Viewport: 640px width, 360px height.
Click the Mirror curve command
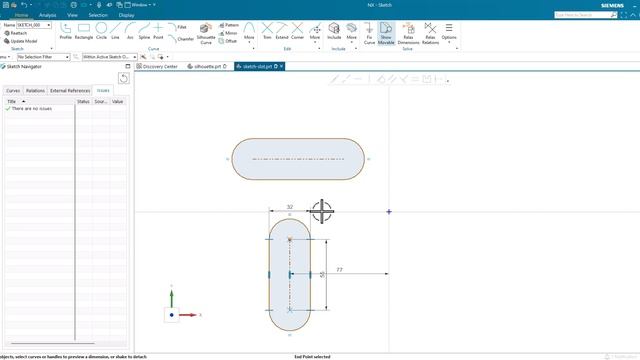pos(228,33)
